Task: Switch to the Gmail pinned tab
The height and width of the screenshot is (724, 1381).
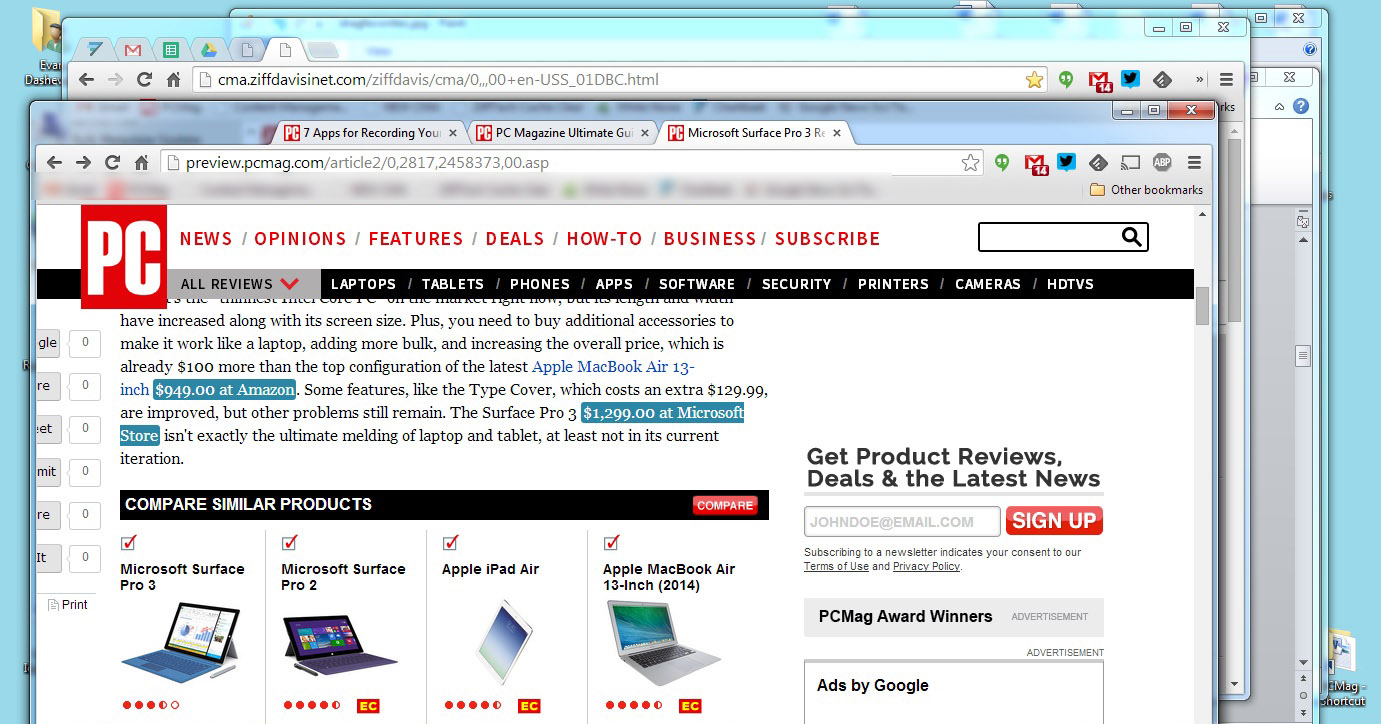Action: tap(132, 49)
